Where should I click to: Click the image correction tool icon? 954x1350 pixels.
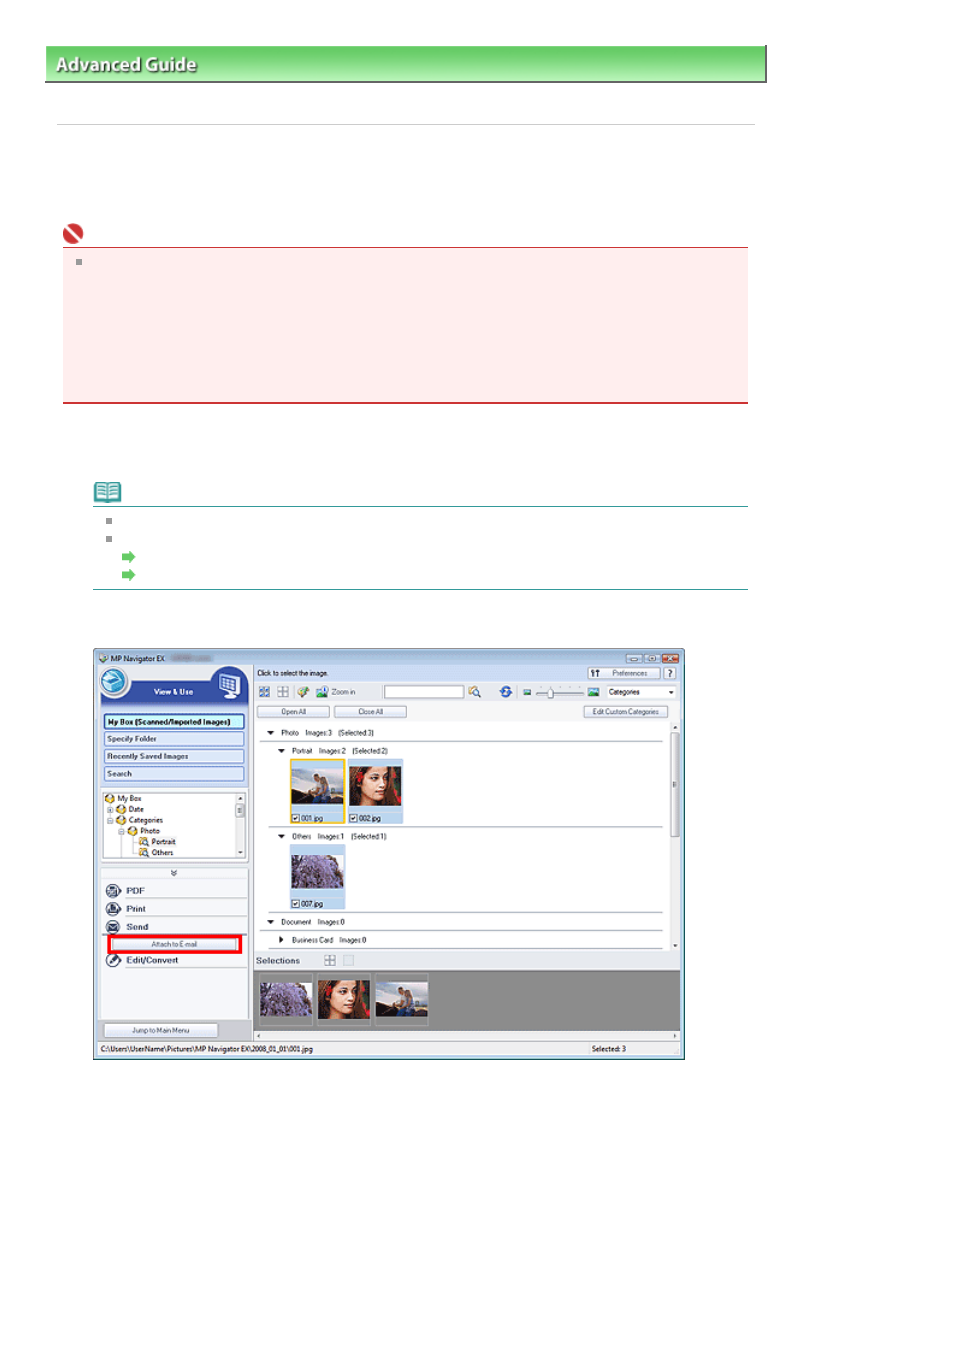pyautogui.click(x=303, y=692)
